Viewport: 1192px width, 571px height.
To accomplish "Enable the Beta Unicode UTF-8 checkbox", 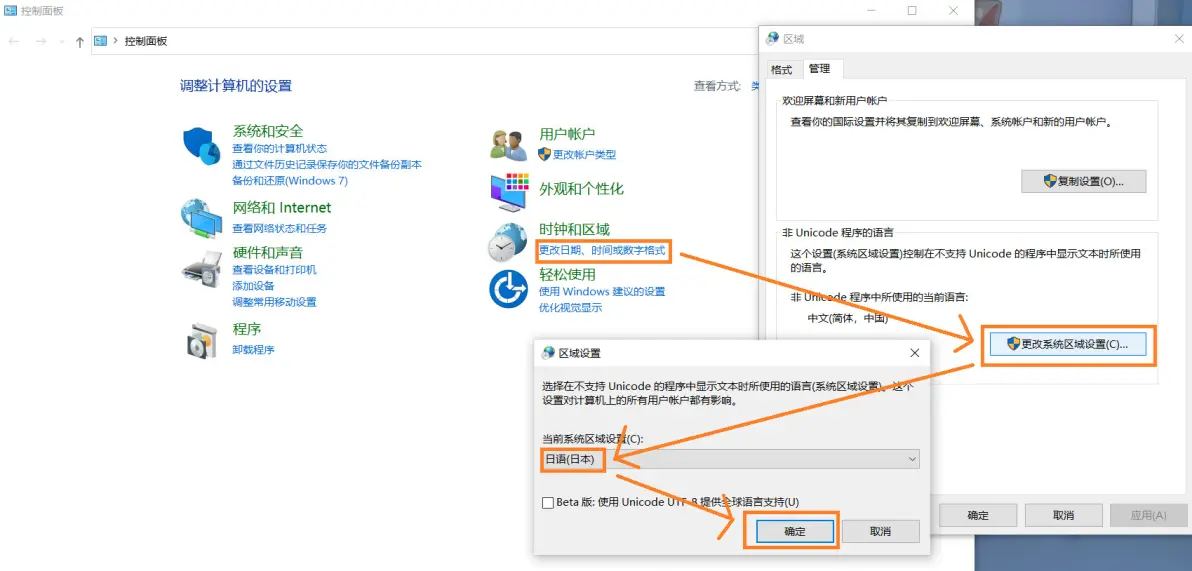I will click(547, 502).
